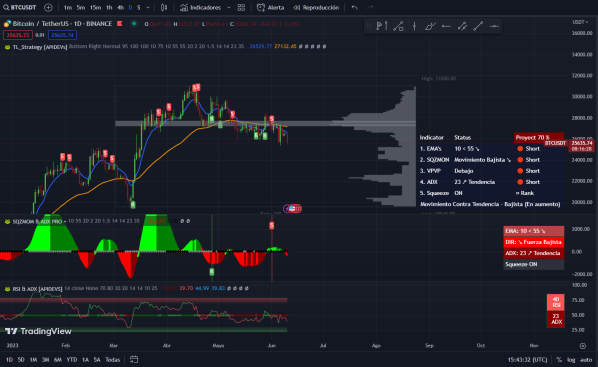Click the undo arrow
The height and width of the screenshot is (367, 598).
pos(354,7)
